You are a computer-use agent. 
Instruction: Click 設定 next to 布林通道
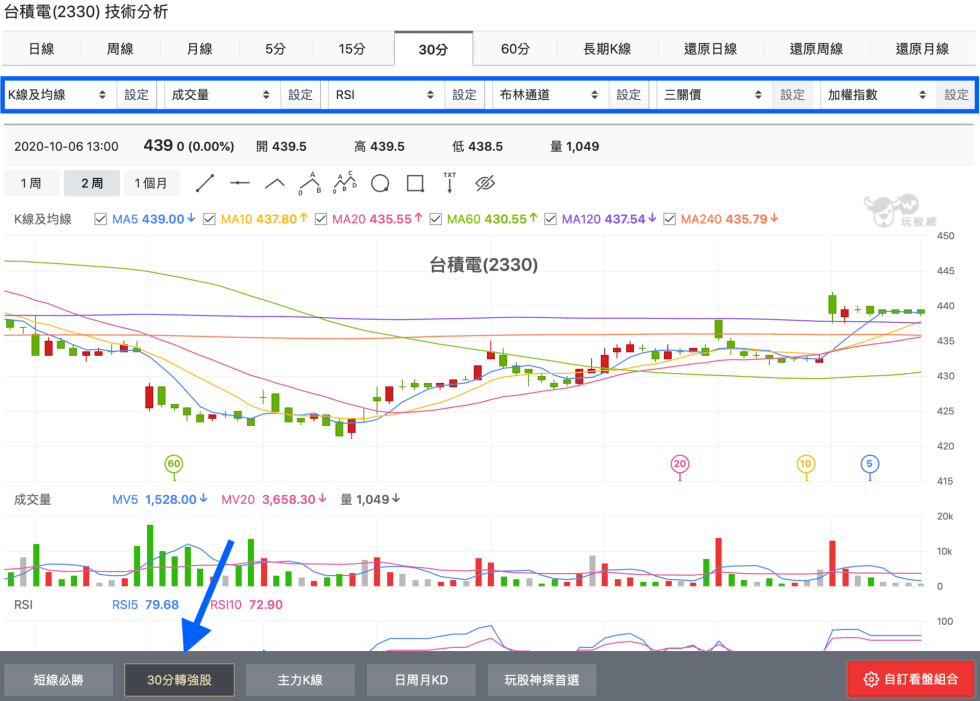(x=629, y=95)
